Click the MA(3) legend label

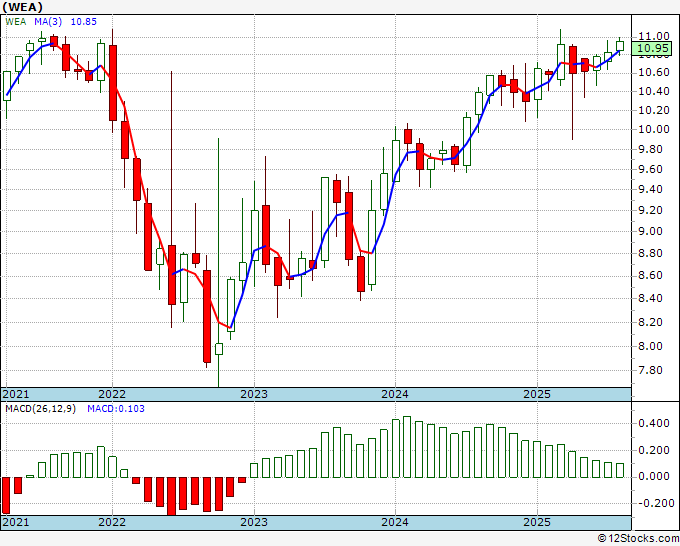48,22
